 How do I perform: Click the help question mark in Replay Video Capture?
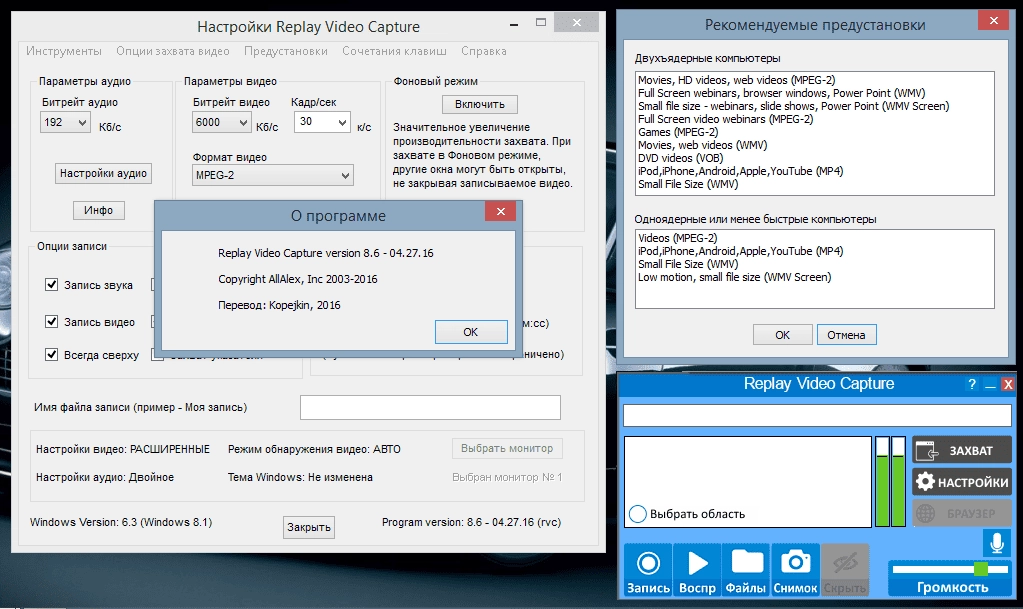pos(972,384)
